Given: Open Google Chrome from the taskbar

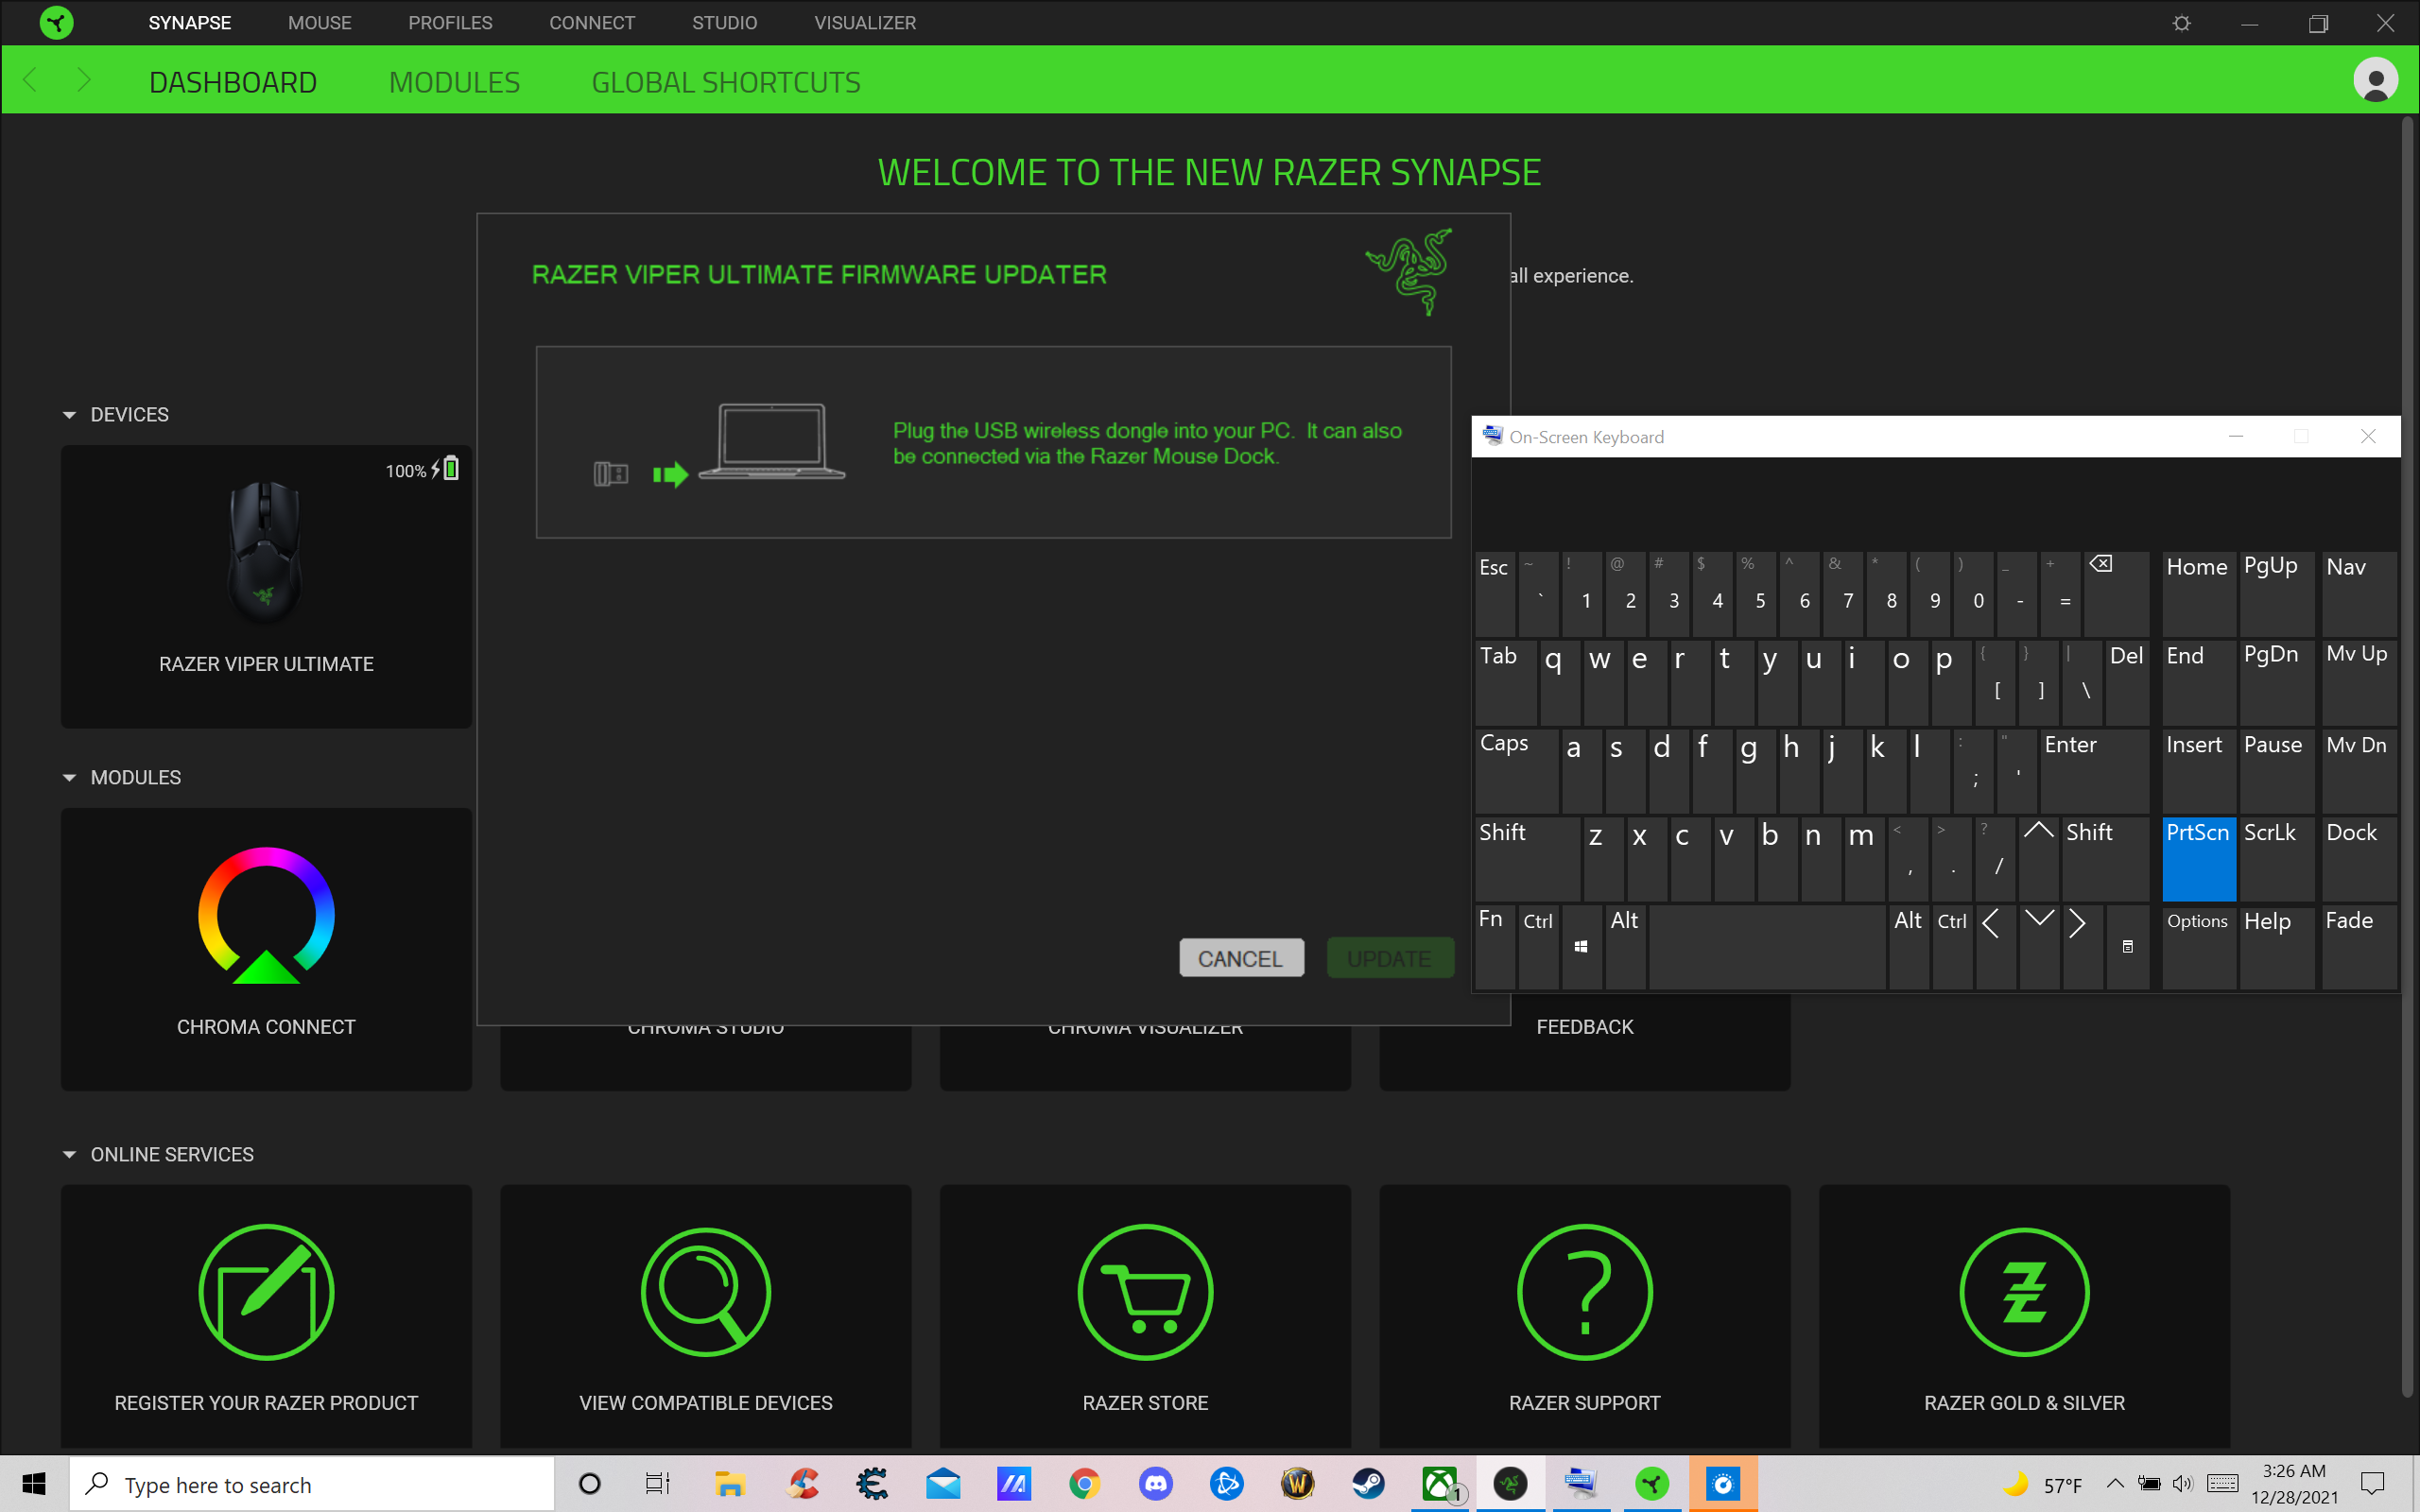Looking at the screenshot, I should coord(1085,1484).
